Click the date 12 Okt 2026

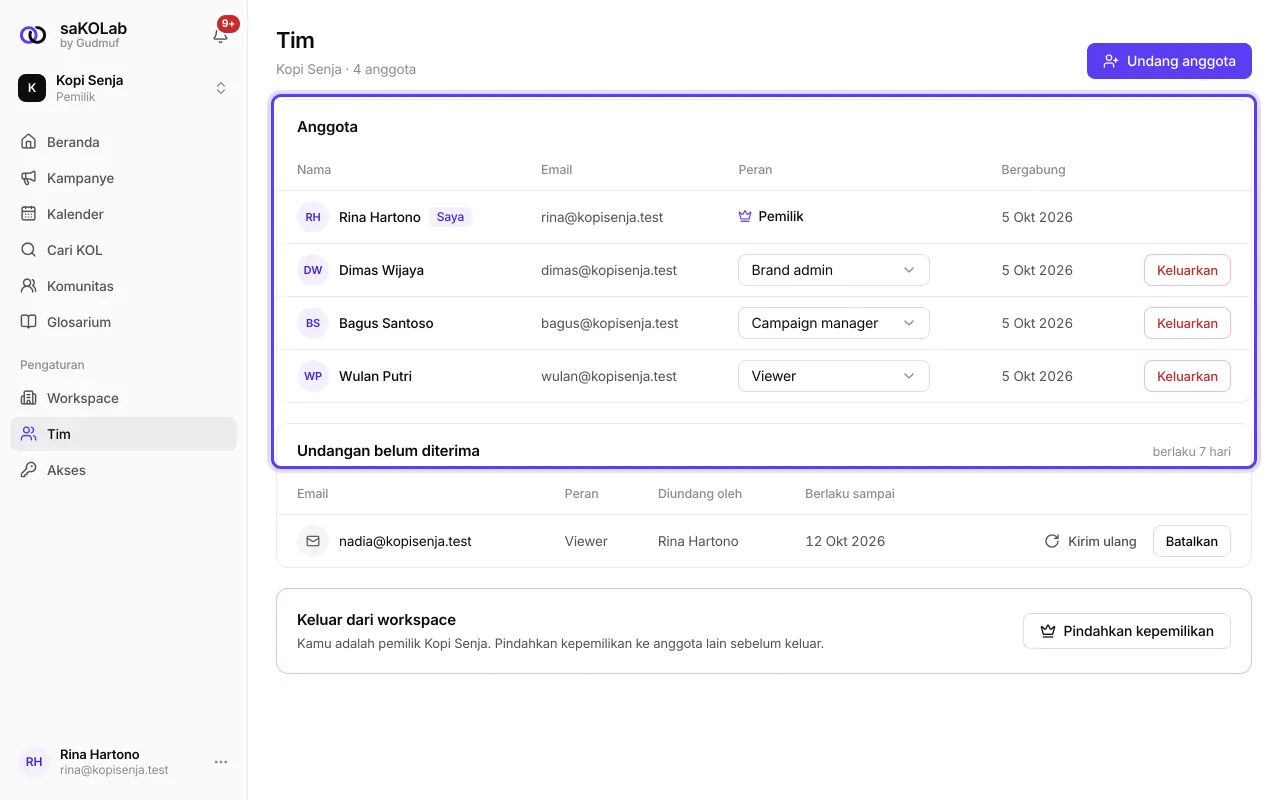coord(845,541)
